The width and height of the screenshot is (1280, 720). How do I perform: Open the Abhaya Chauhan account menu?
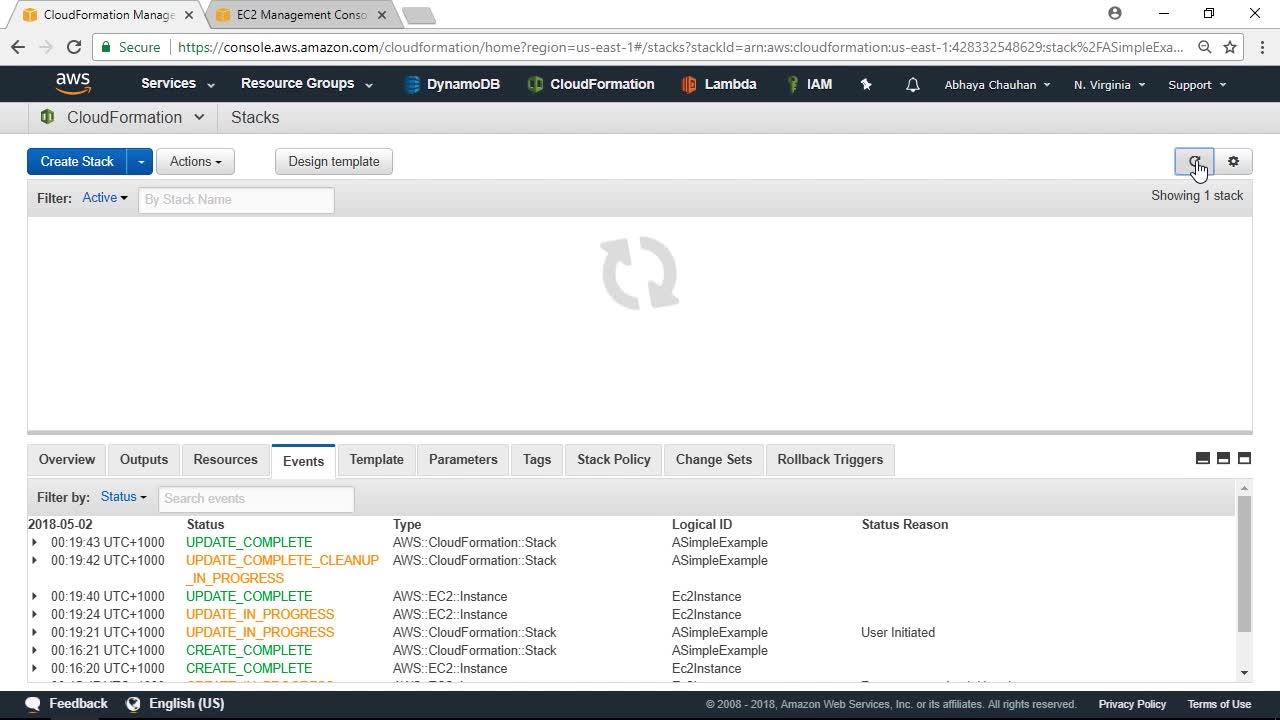(998, 85)
